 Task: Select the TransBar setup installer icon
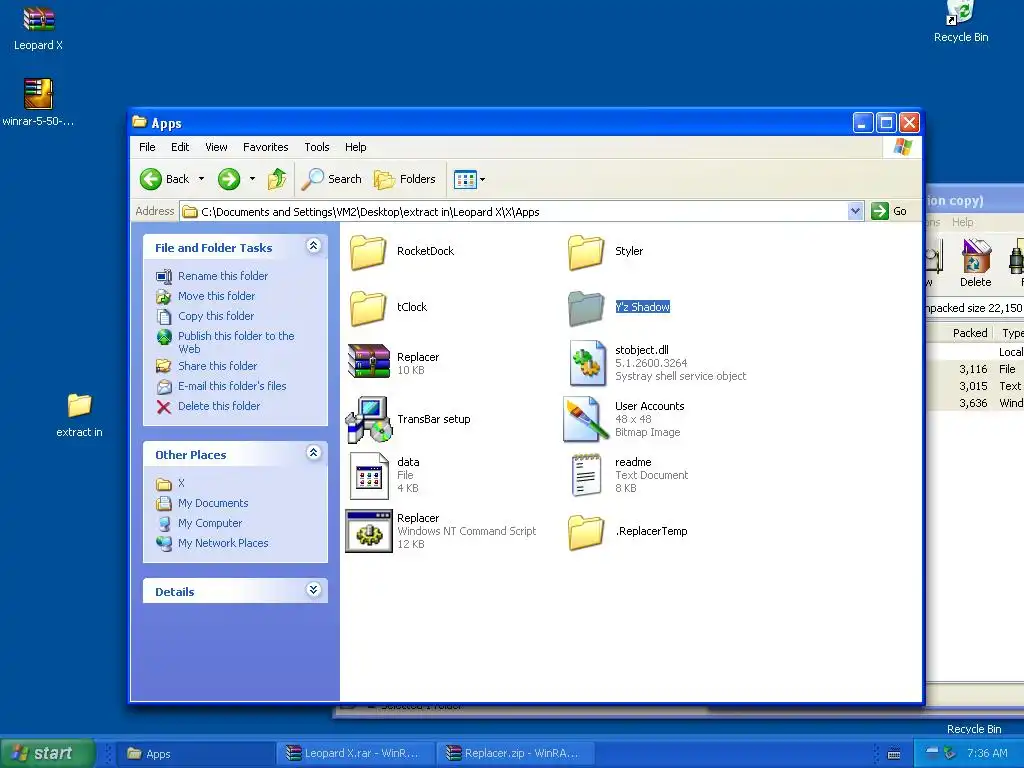(x=368, y=419)
